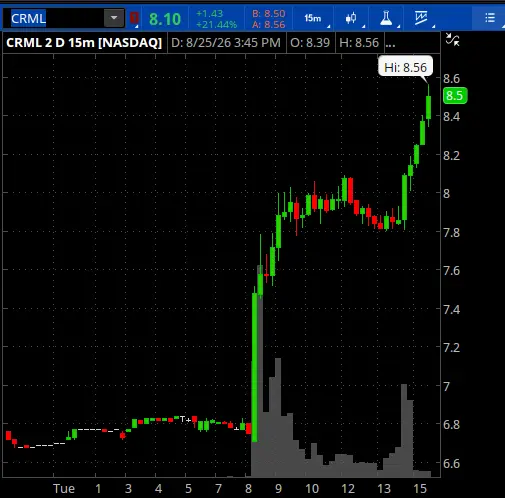Open the chart style candlestick icon
505x498 pixels.
pyautogui.click(x=351, y=18)
